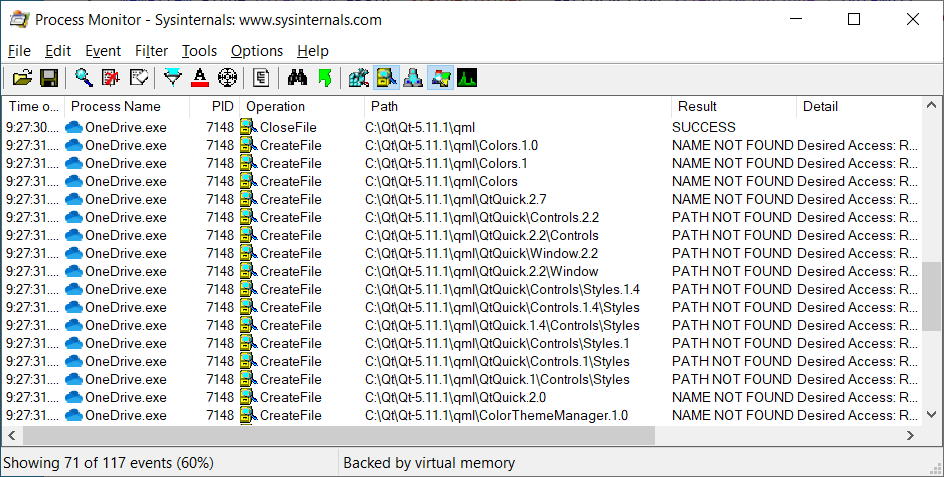Select the row with path qml\QtQuick.2.0
Screen dimensions: 944x477
coord(462,398)
